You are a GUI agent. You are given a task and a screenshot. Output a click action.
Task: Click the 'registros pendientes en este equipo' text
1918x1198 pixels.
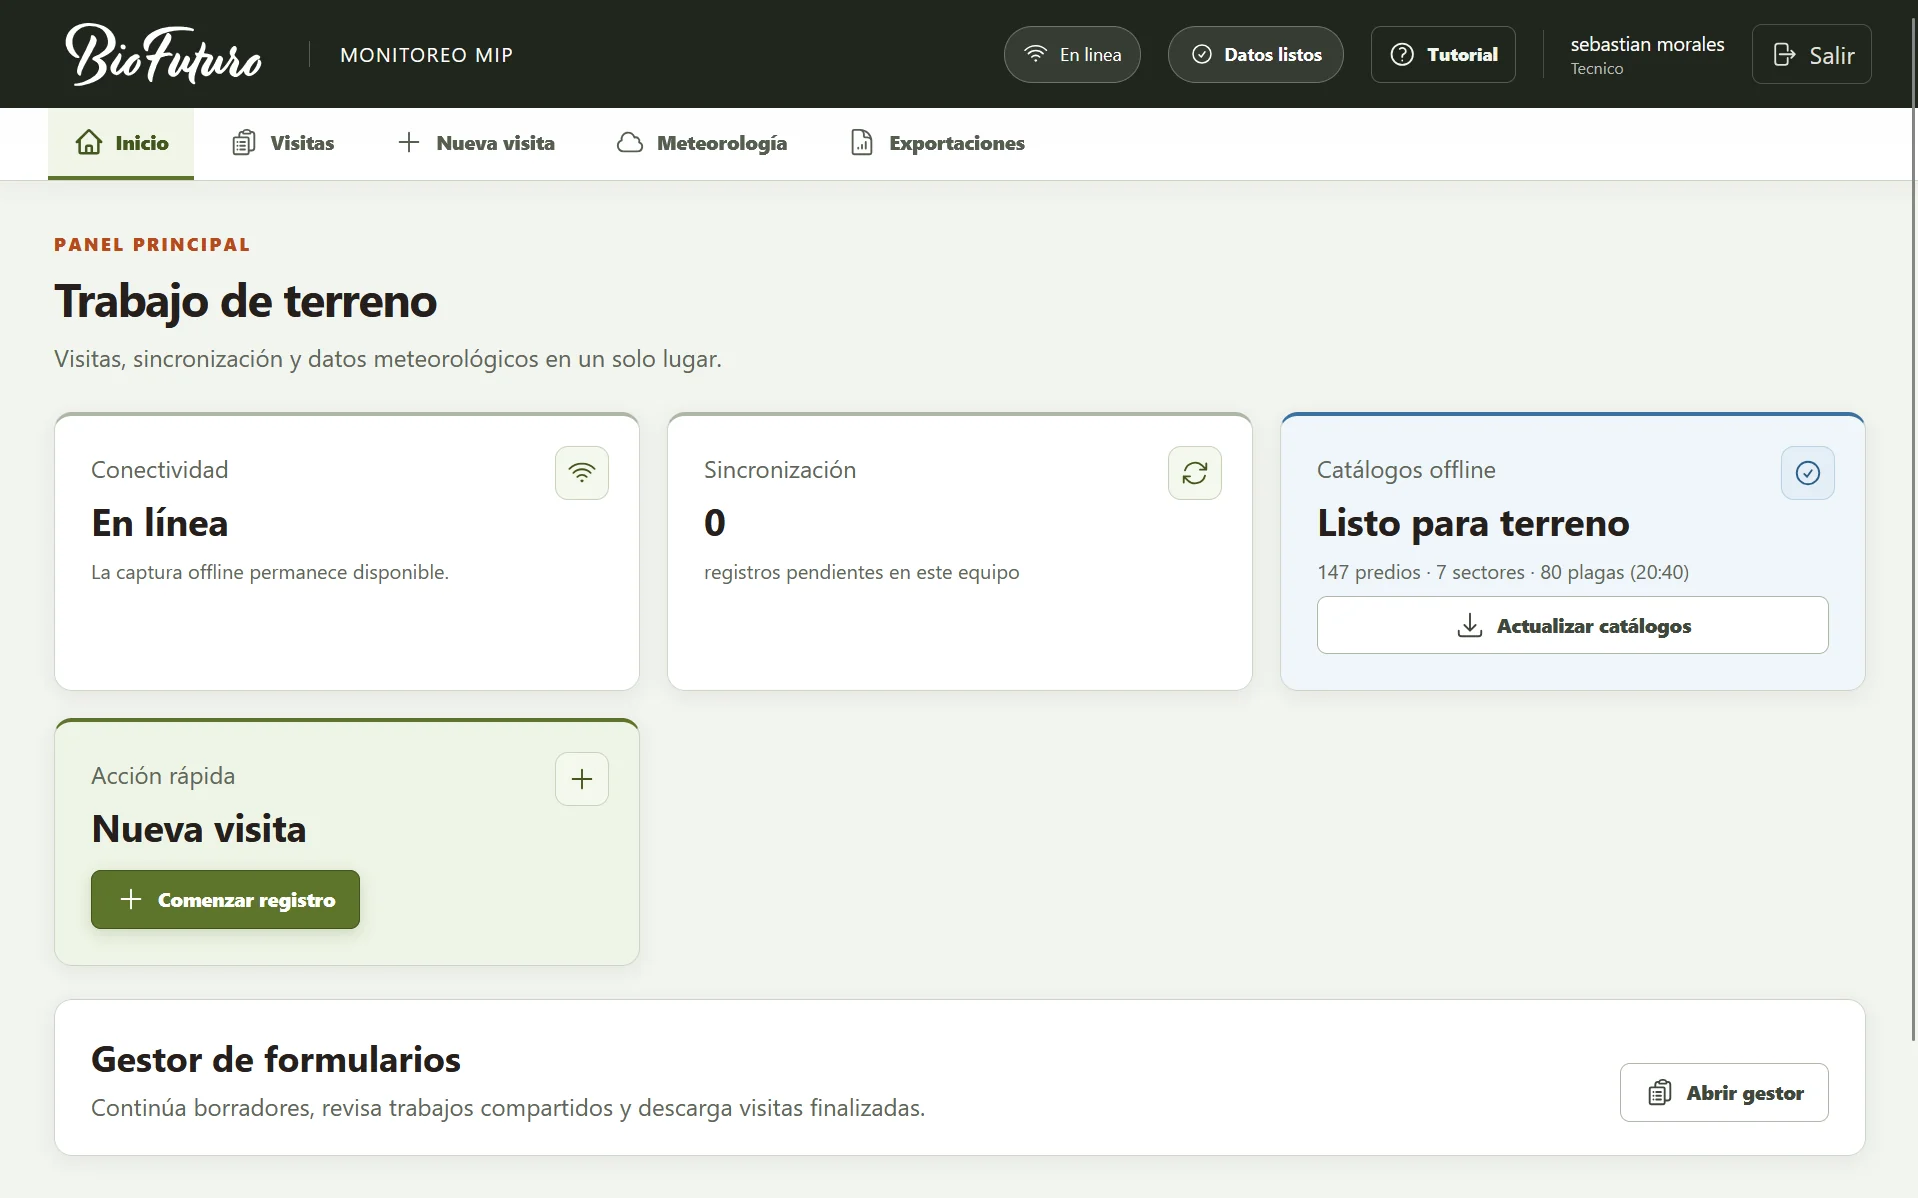coord(862,572)
